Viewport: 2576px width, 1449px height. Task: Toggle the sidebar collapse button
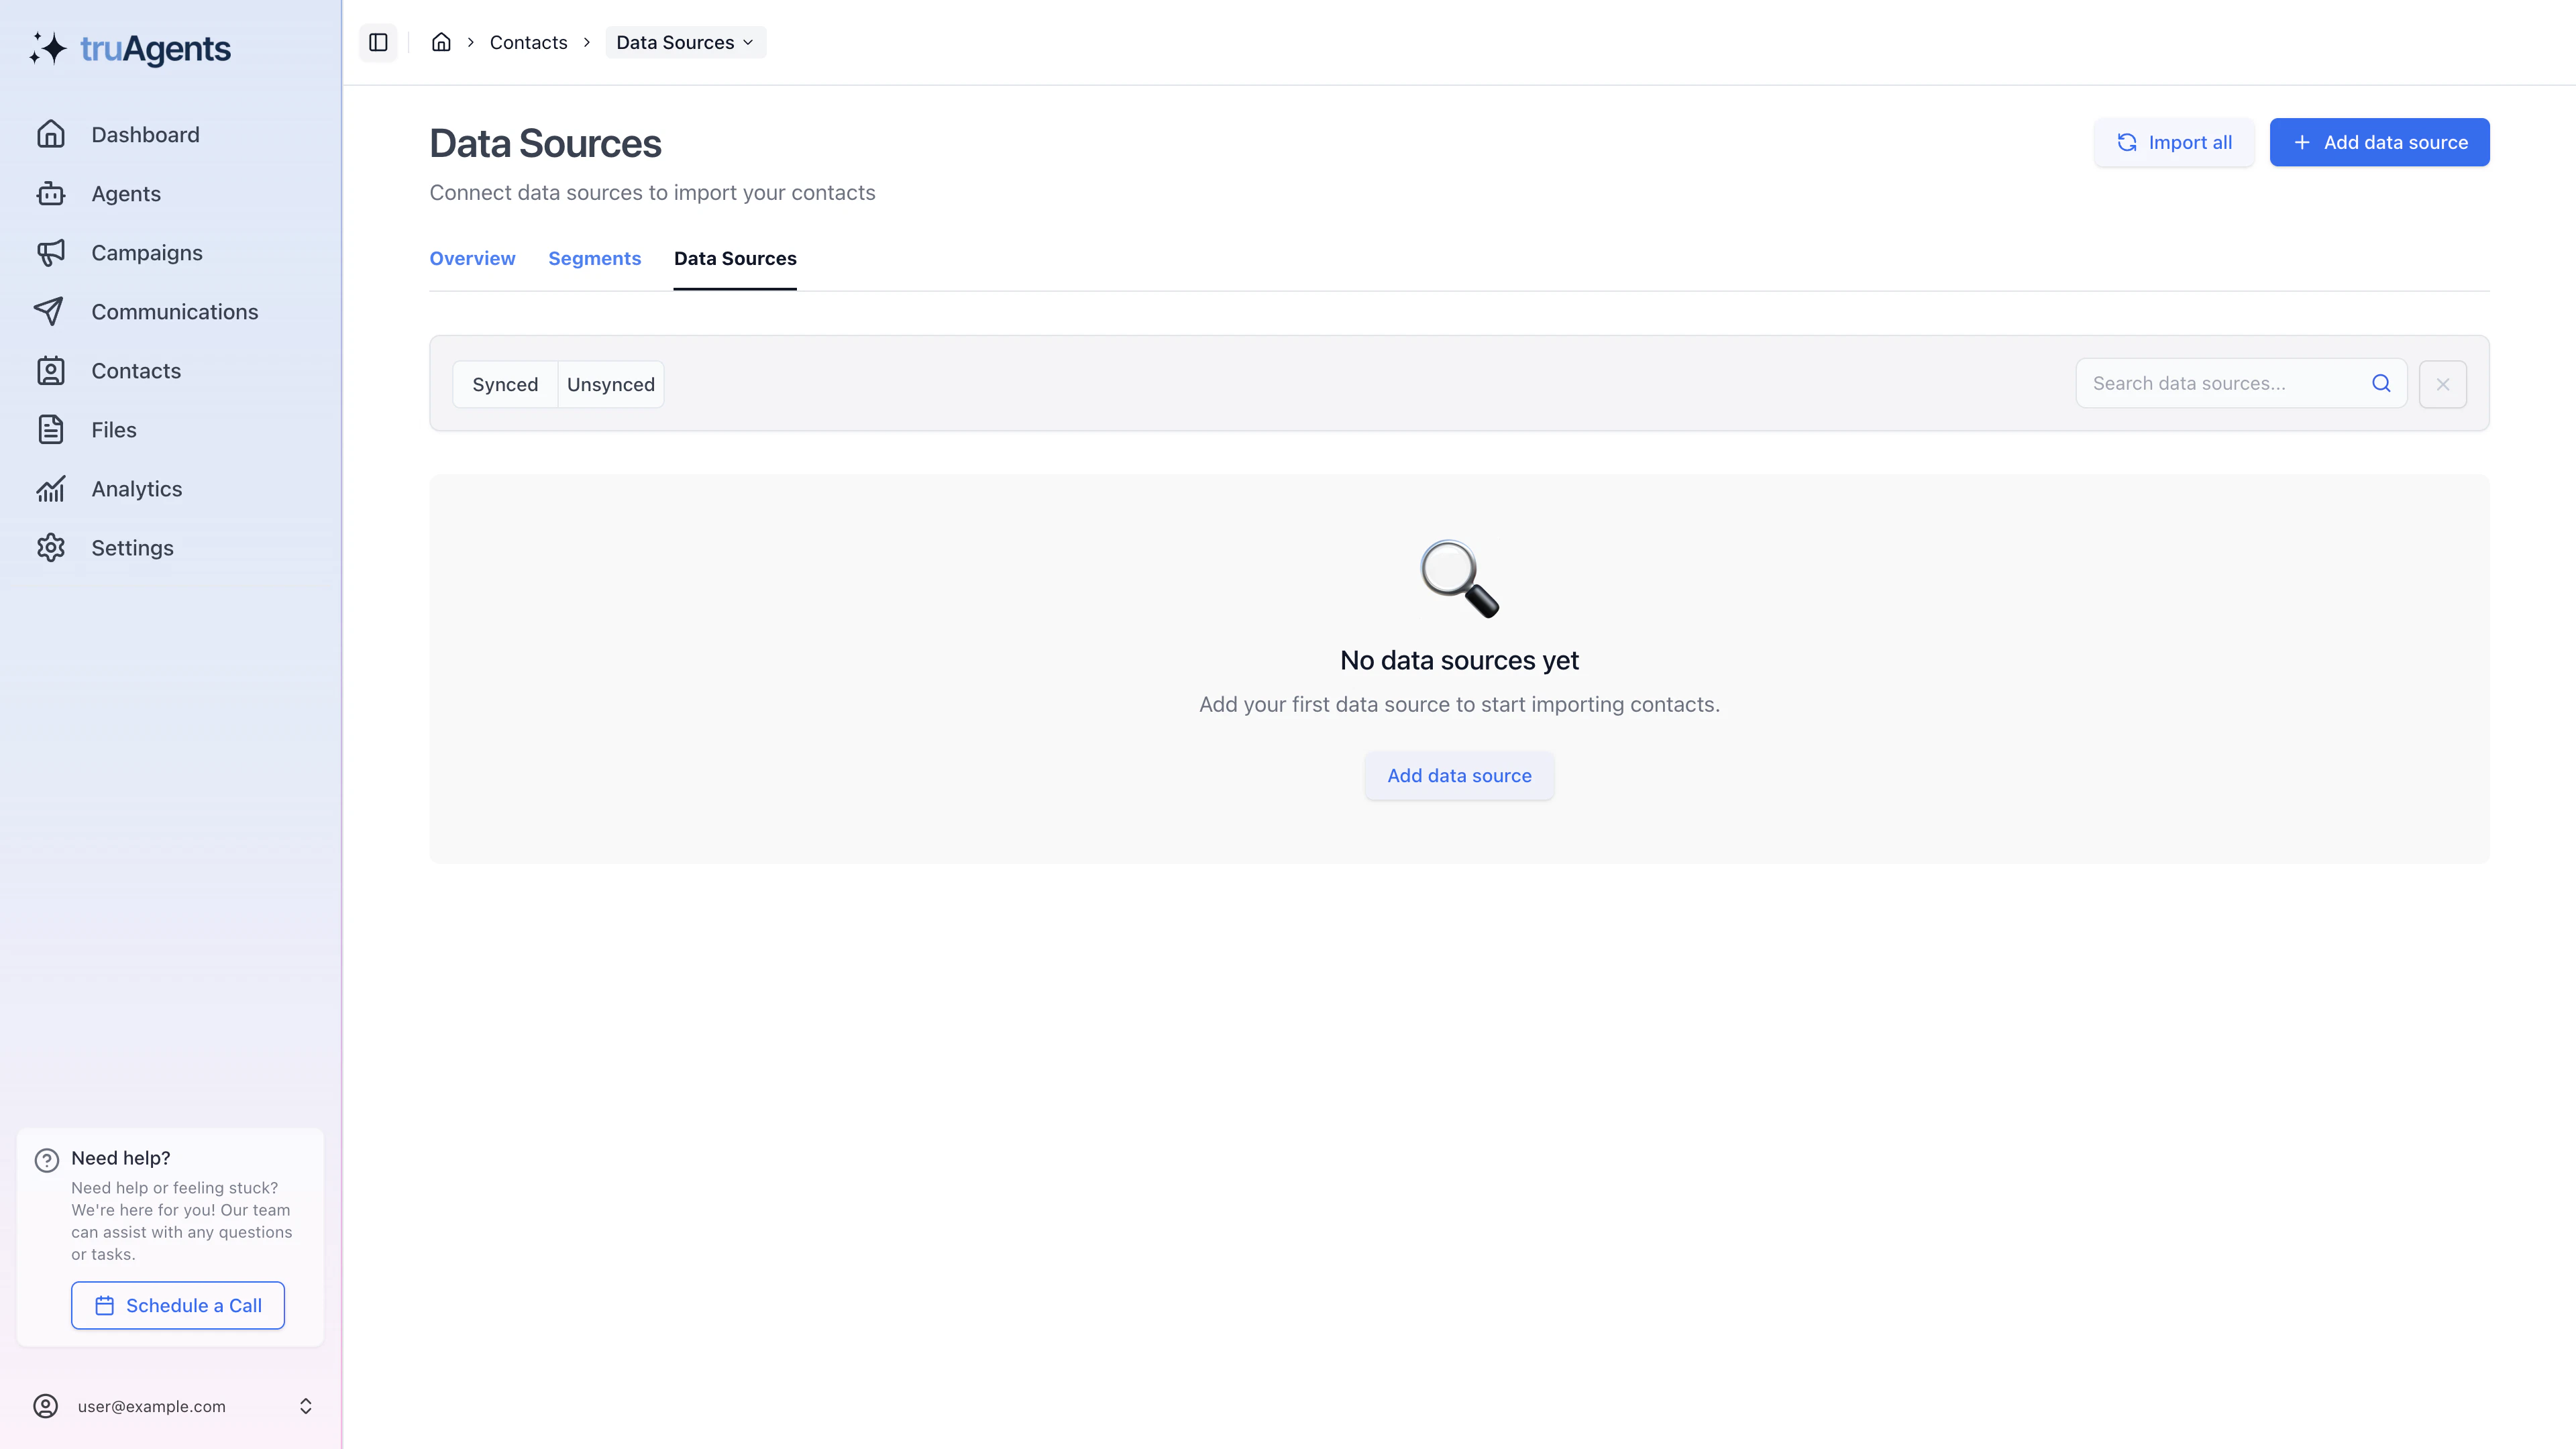coord(378,42)
